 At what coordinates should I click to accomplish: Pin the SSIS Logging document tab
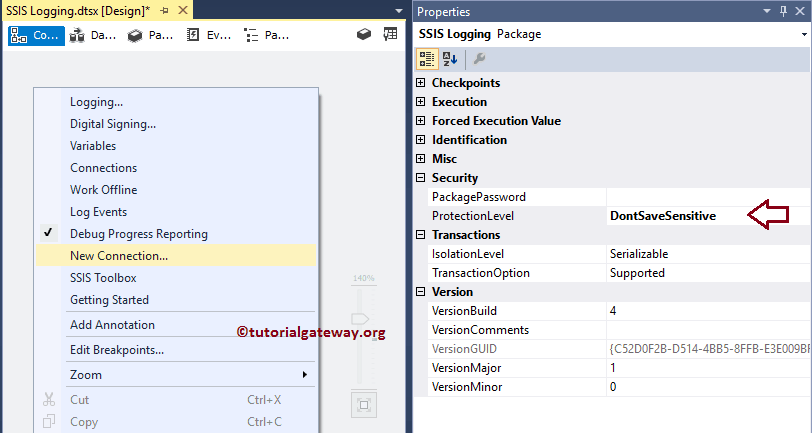tap(164, 9)
